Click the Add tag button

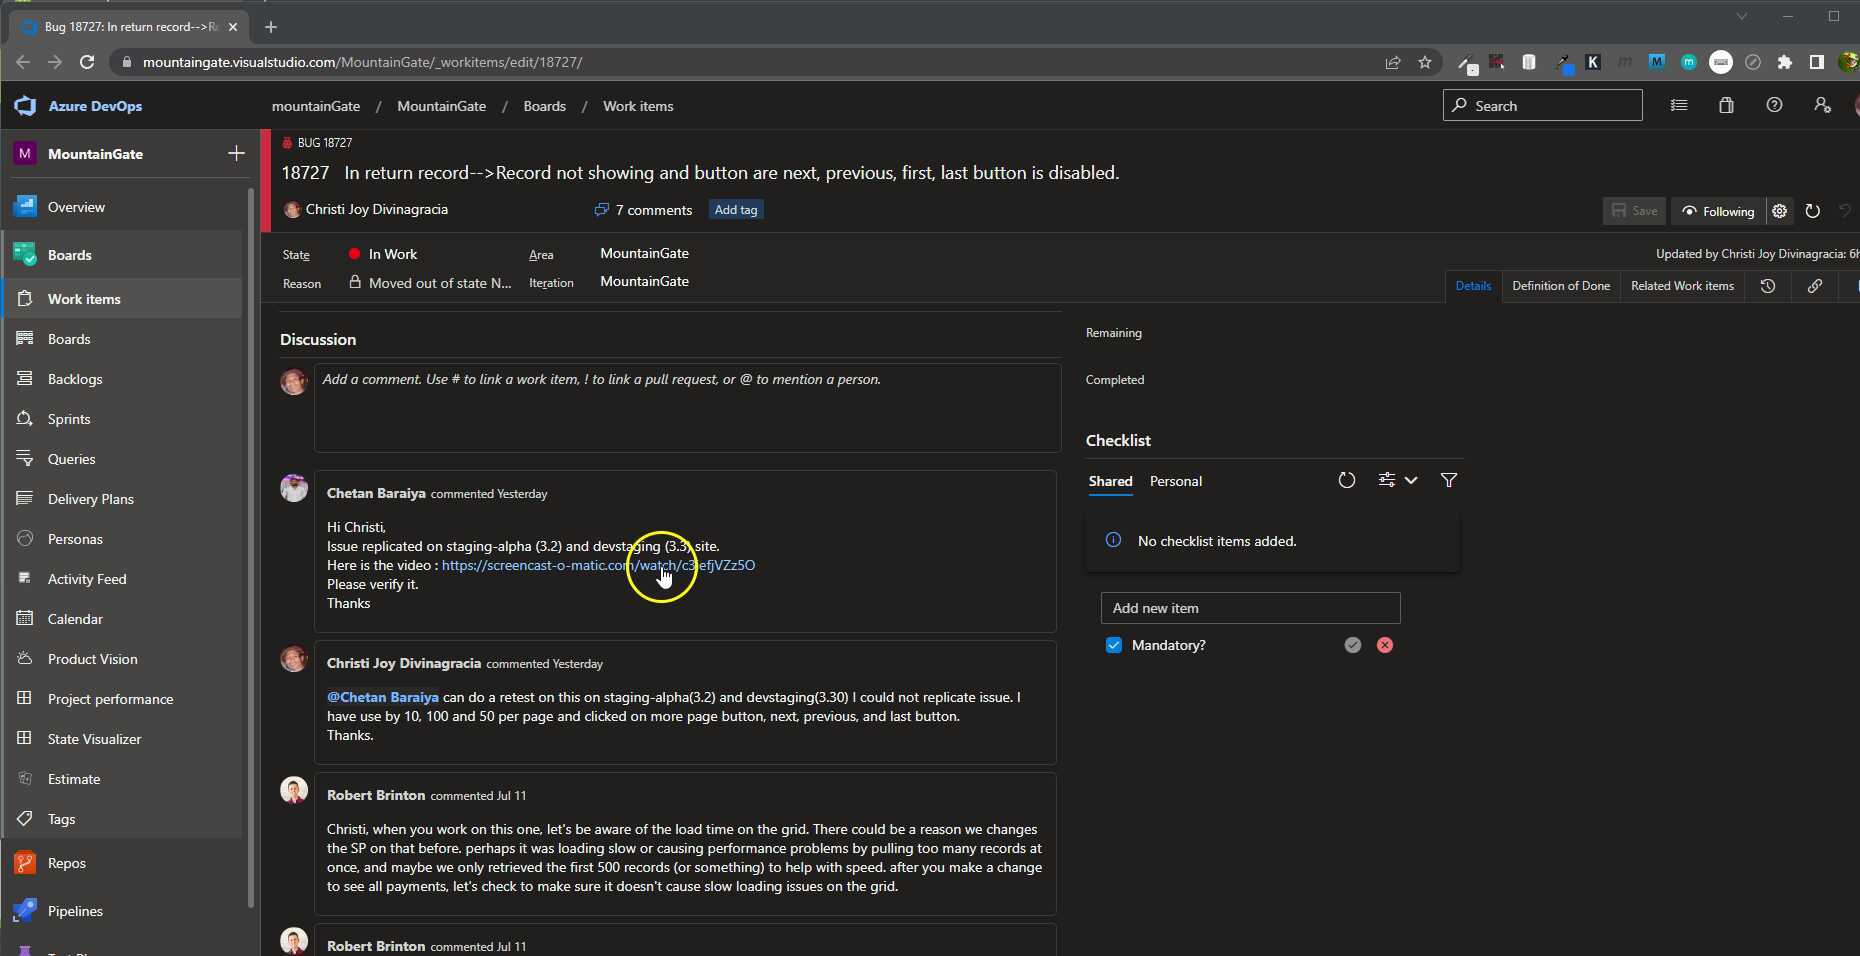click(x=736, y=210)
